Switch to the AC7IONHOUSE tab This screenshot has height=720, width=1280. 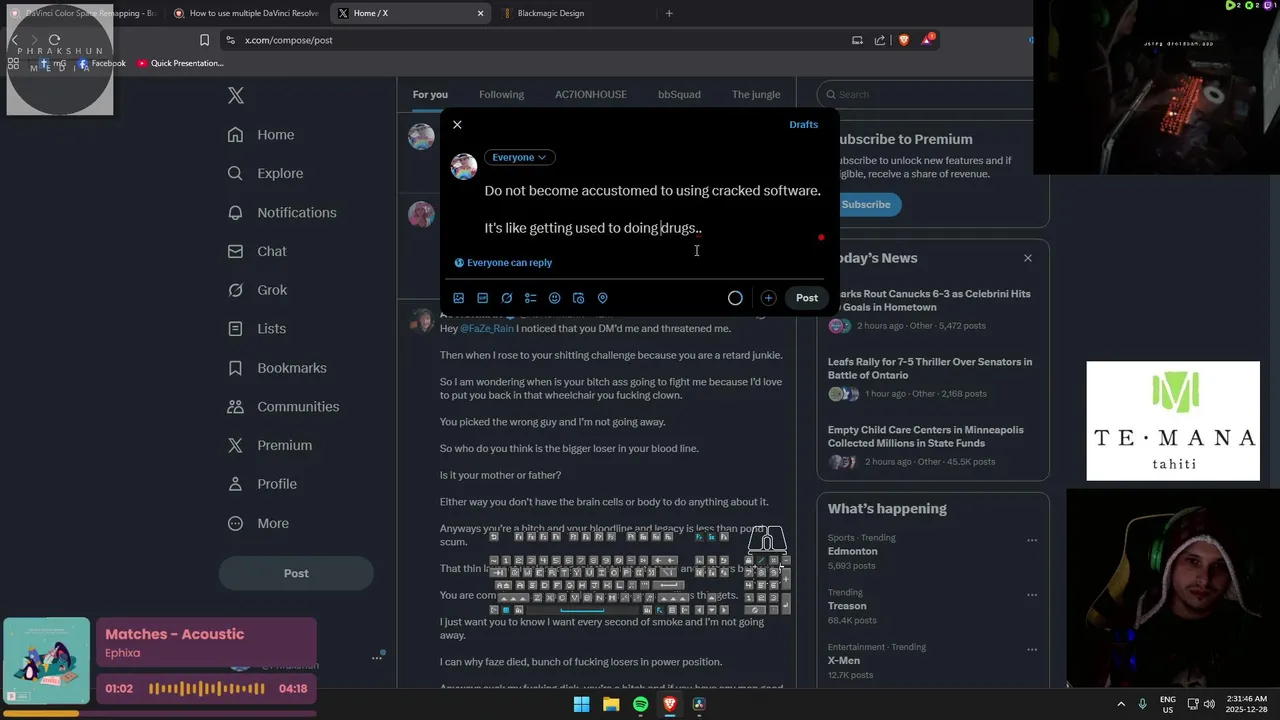click(x=591, y=95)
